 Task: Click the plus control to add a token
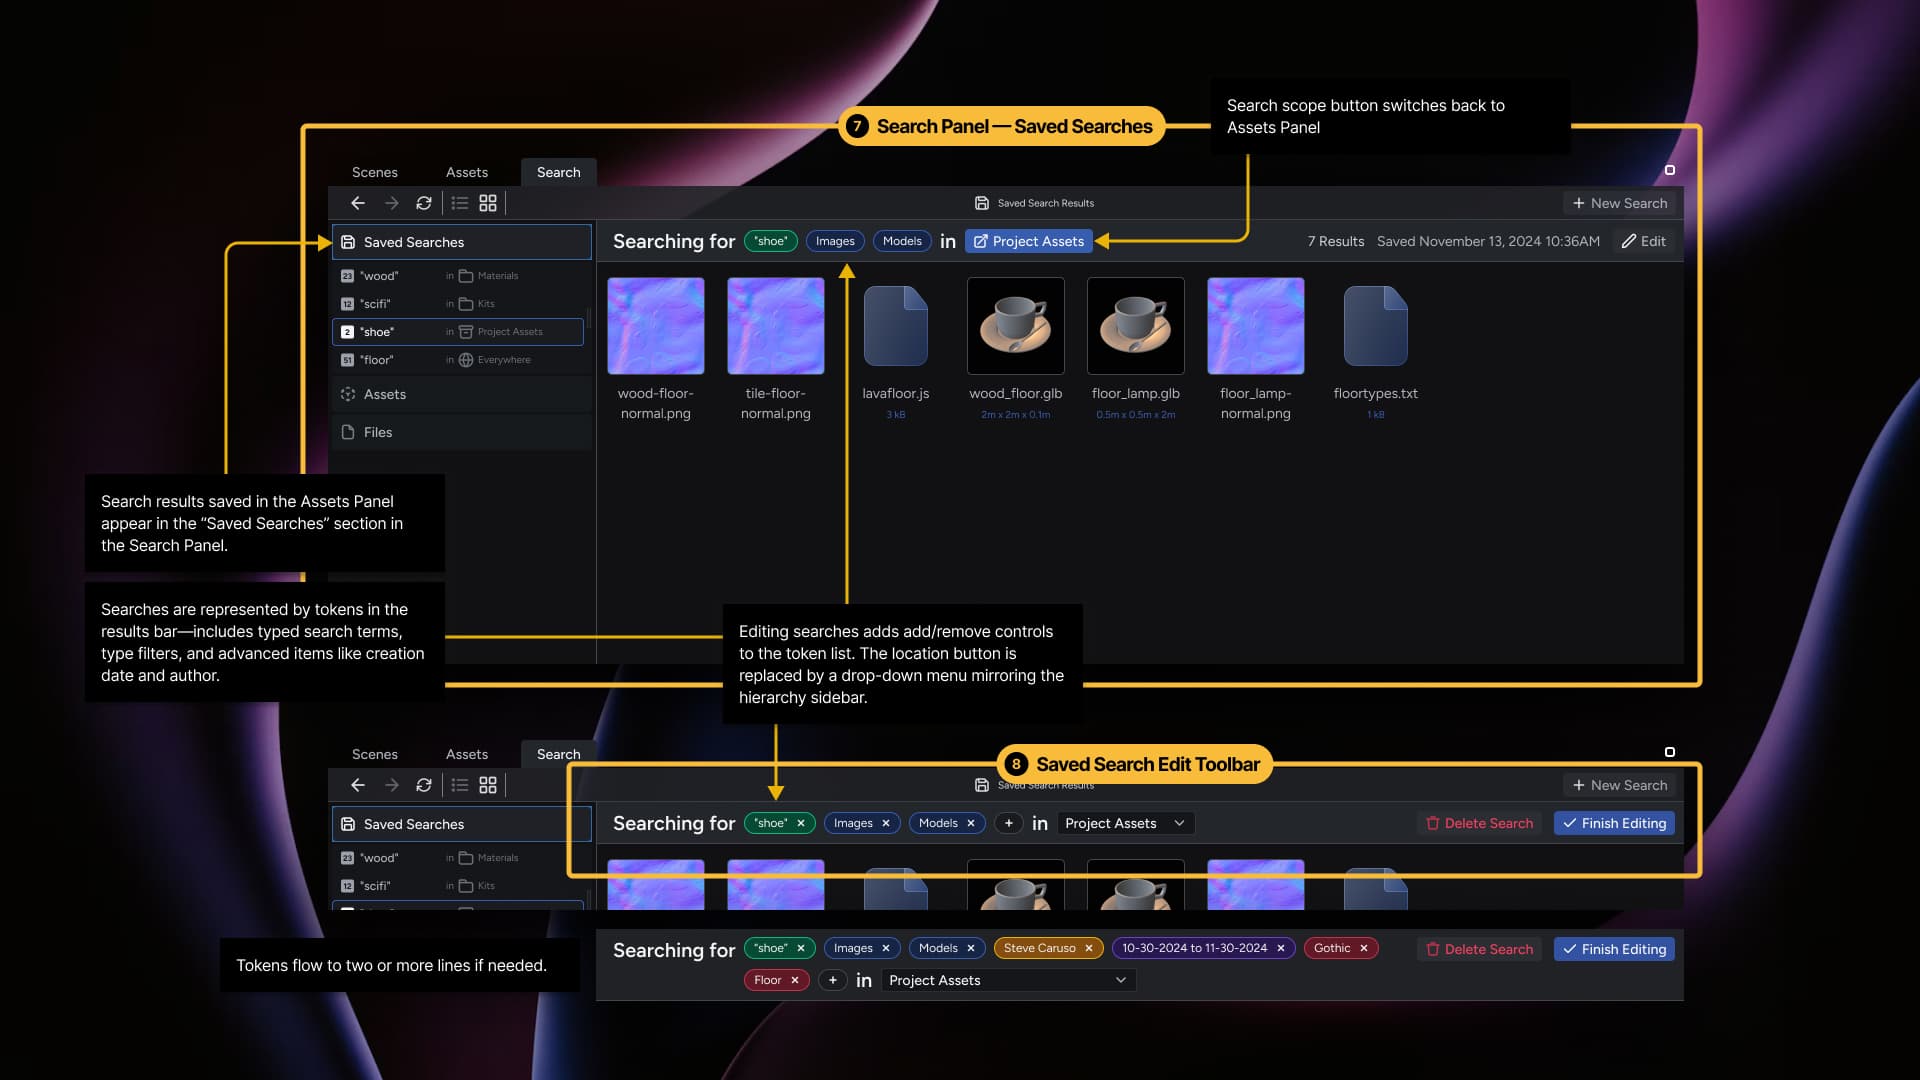(1009, 823)
